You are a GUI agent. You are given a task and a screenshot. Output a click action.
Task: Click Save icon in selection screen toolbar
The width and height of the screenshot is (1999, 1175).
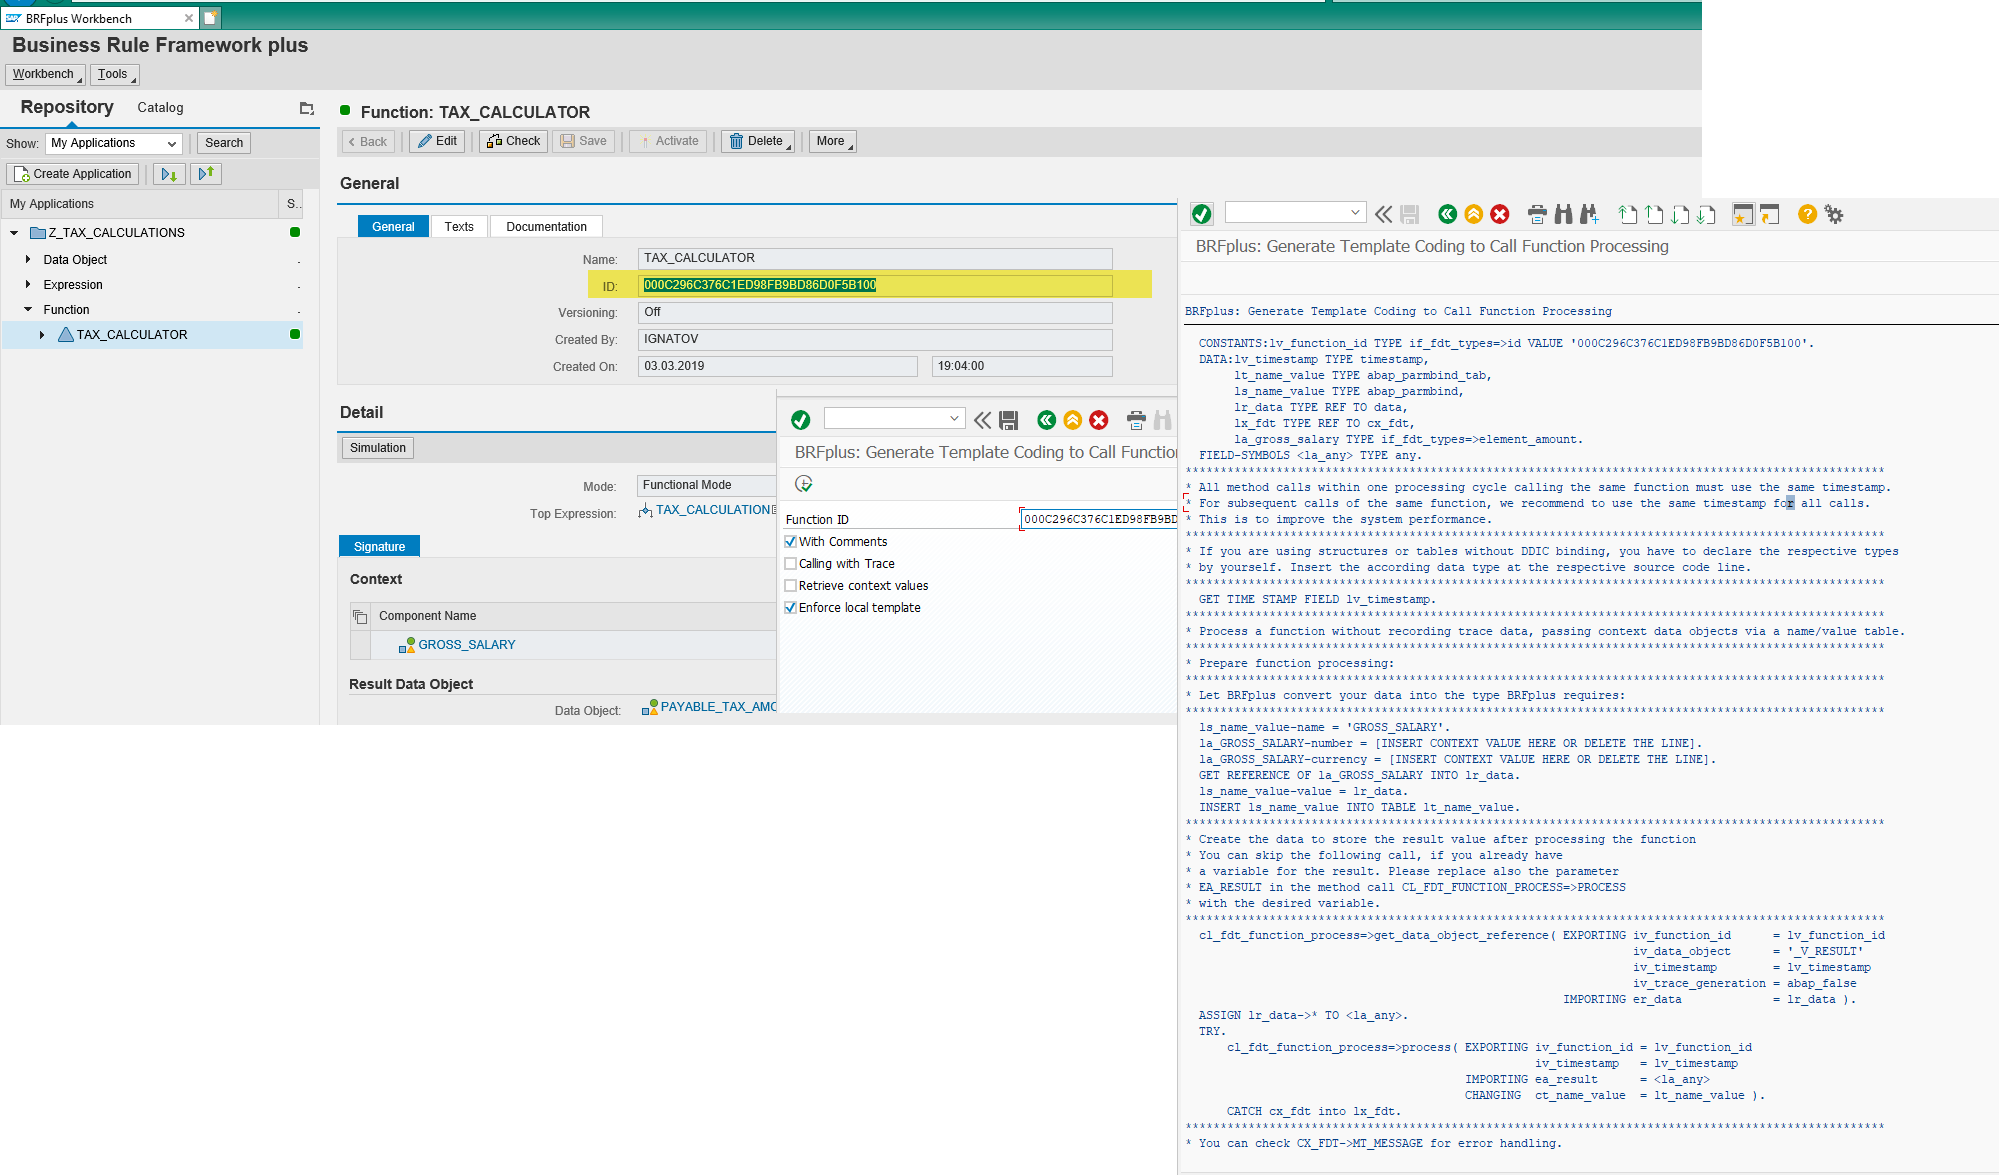1008,420
